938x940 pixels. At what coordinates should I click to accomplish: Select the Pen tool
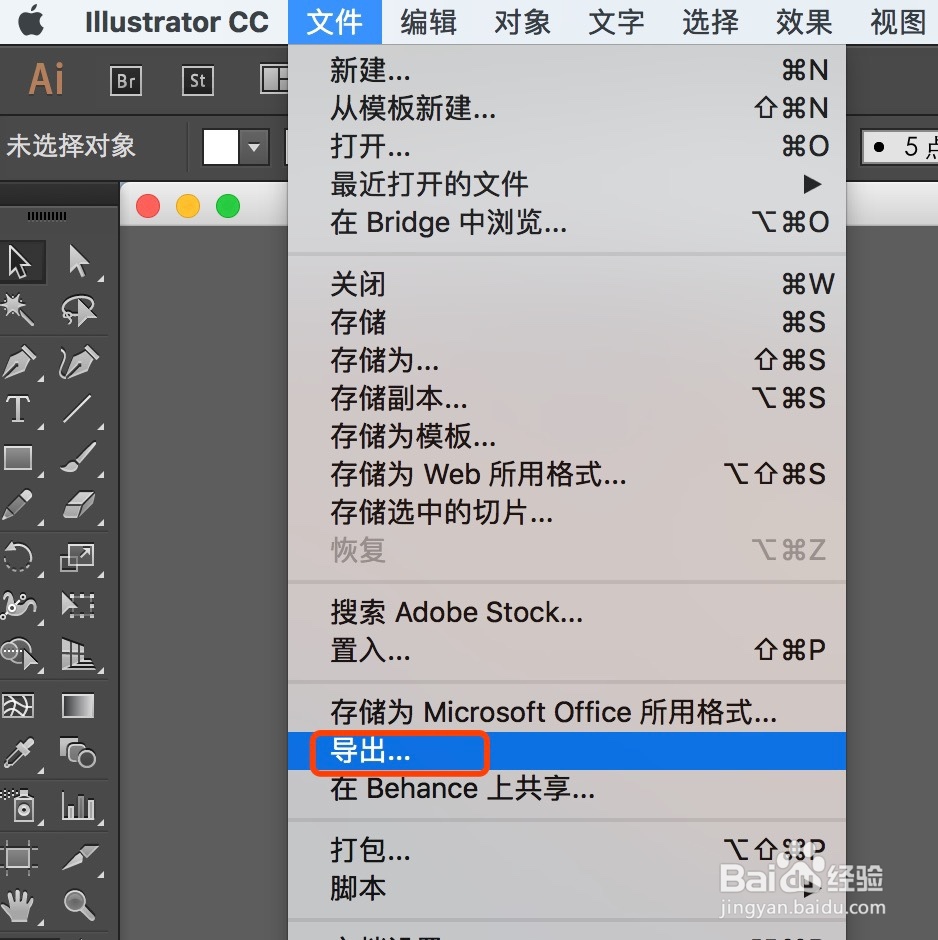19,363
